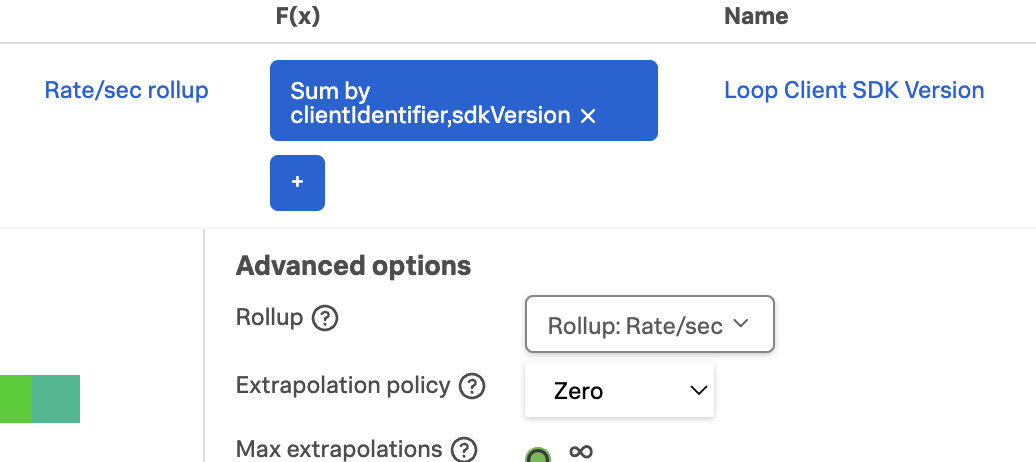Expand the Rollup: Rate/sec dropdown
The image size is (1036, 462).
click(x=649, y=325)
